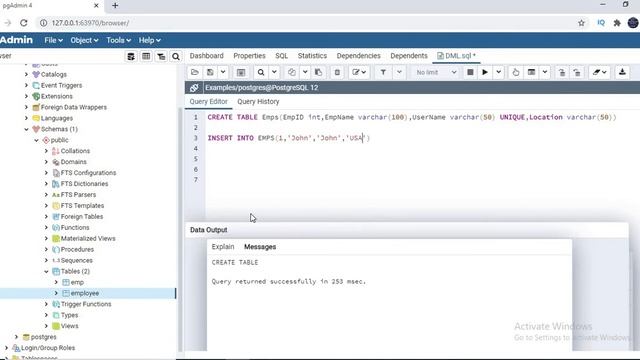640x360 pixels.
Task: Collapse the public schema node
Action: click(36, 140)
